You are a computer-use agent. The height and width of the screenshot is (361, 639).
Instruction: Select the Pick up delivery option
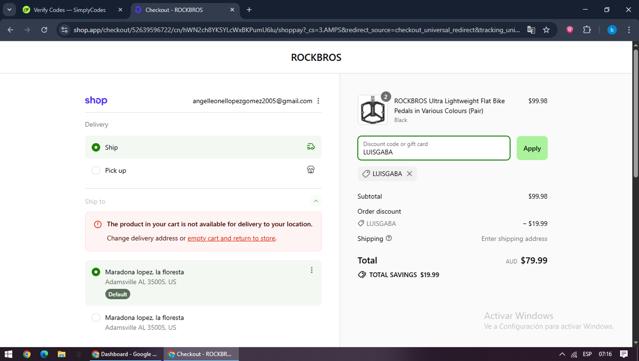[x=96, y=170]
